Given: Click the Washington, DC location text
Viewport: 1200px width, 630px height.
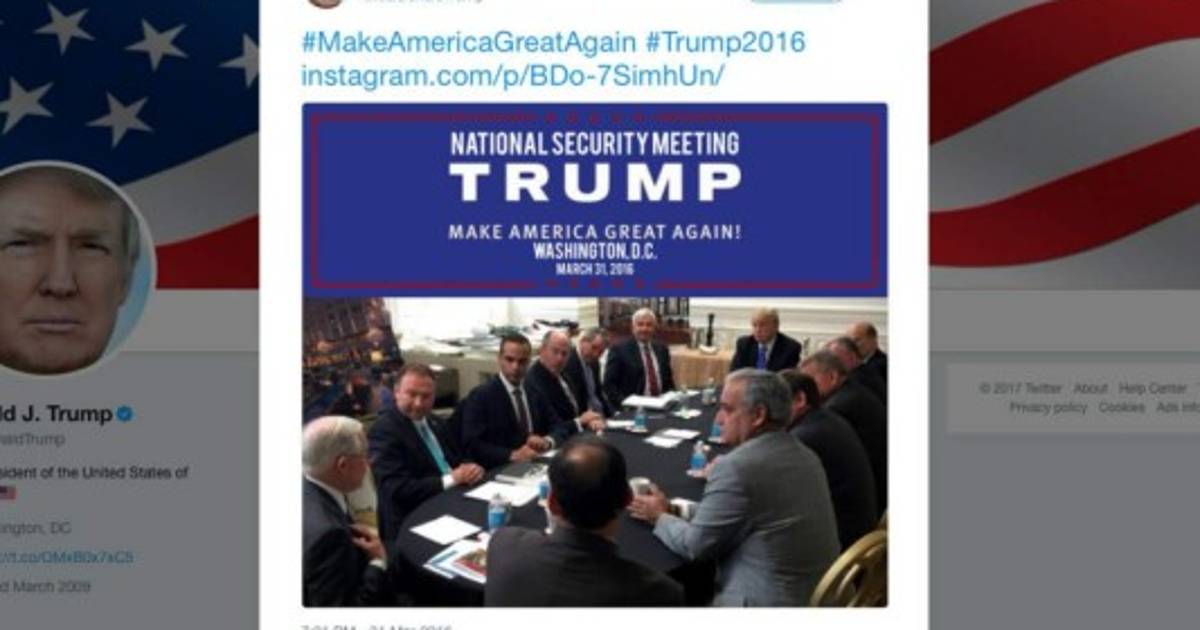Looking at the screenshot, I should 36,528.
